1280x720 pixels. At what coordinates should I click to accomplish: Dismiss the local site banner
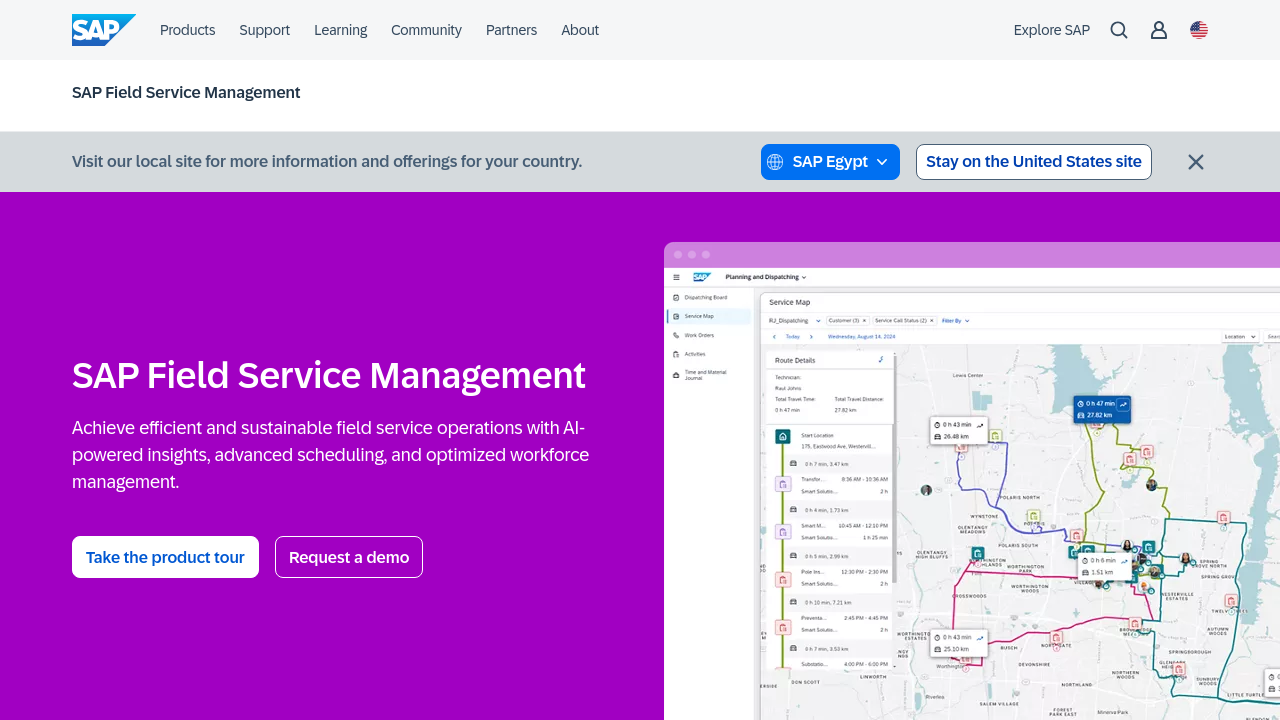(x=1196, y=162)
